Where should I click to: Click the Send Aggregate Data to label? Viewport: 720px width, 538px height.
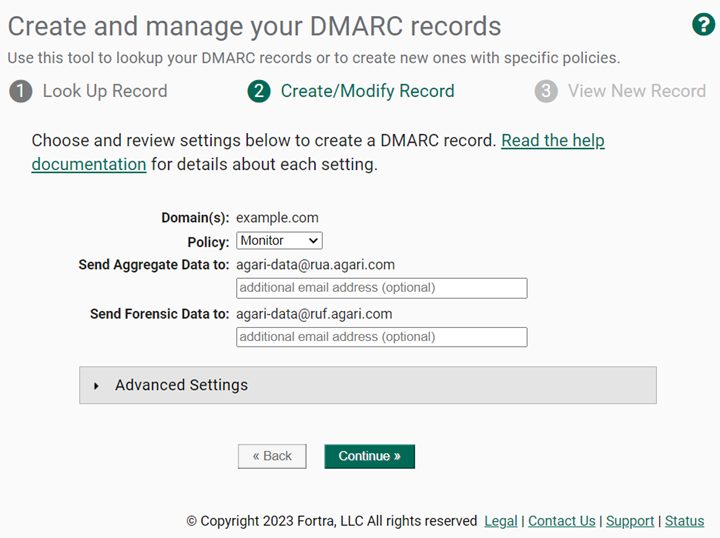tap(154, 265)
